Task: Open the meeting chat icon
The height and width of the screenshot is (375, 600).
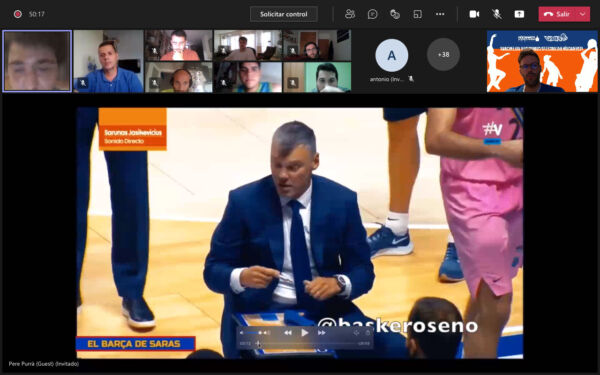Action: [x=372, y=14]
